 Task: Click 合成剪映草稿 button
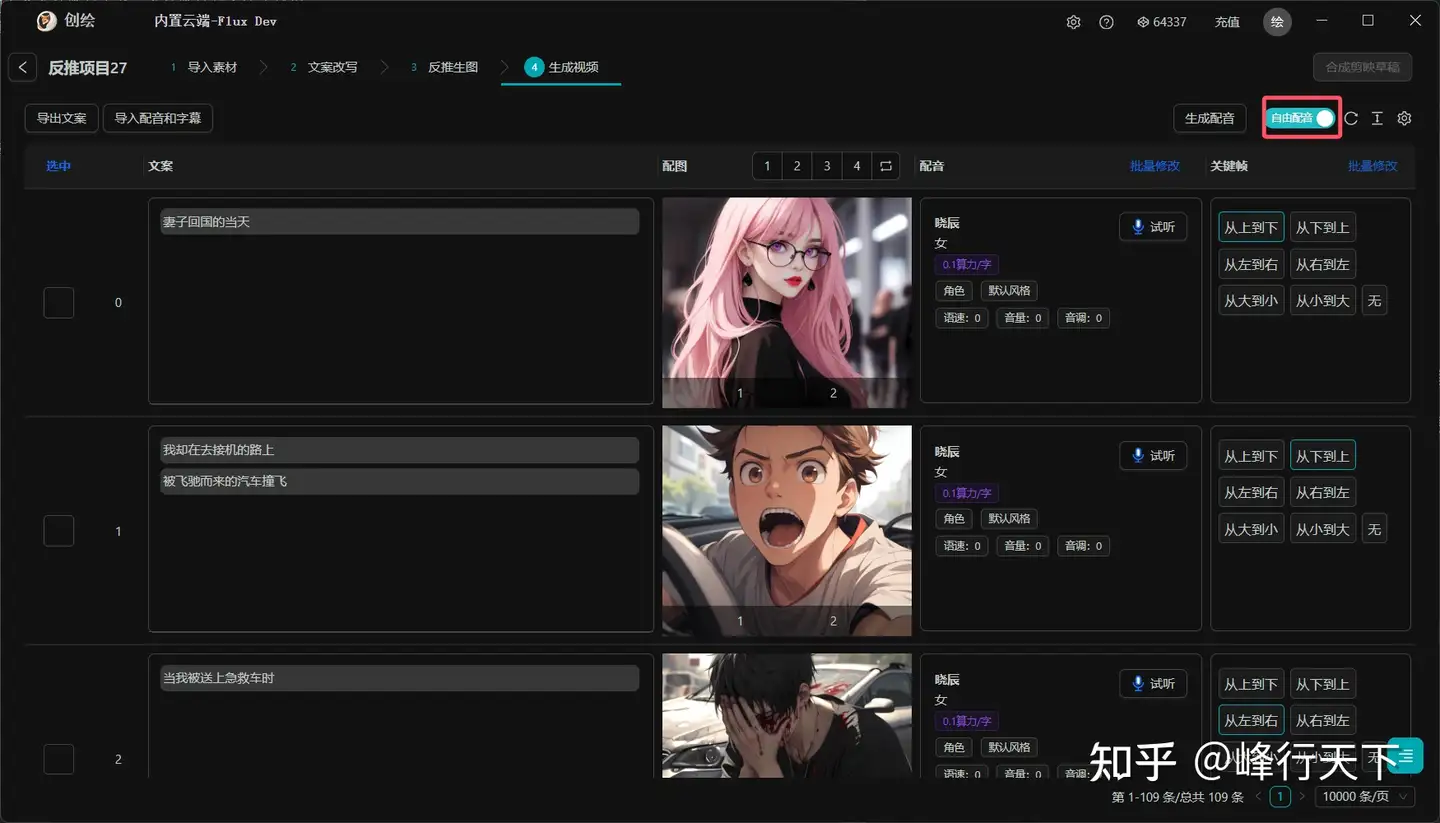[x=1362, y=67]
